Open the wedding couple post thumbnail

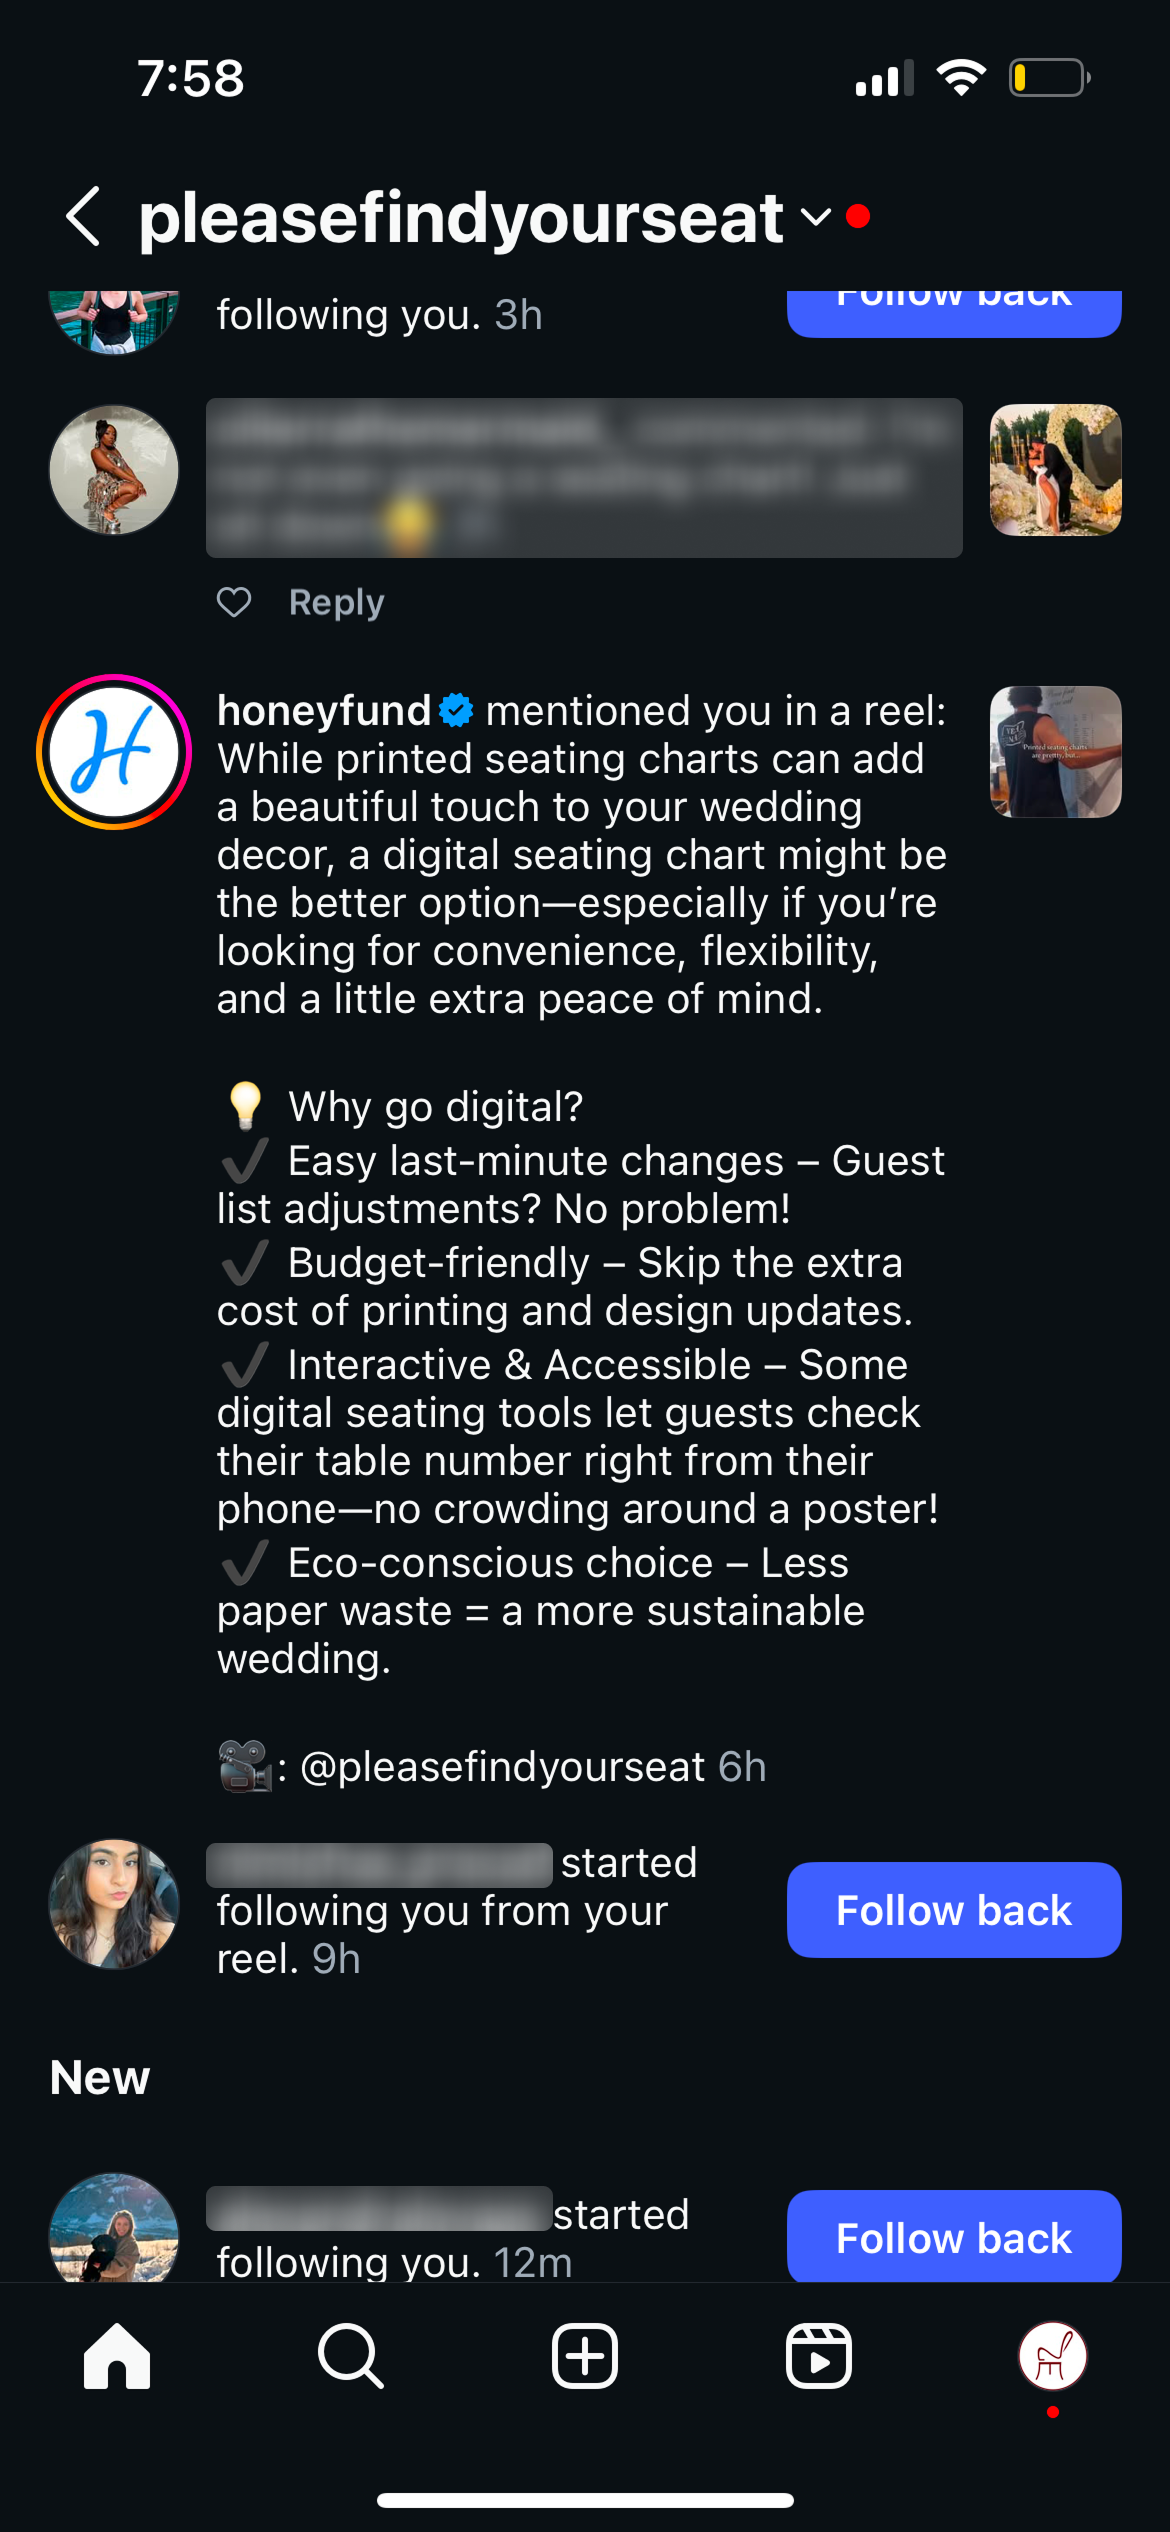(x=1055, y=470)
